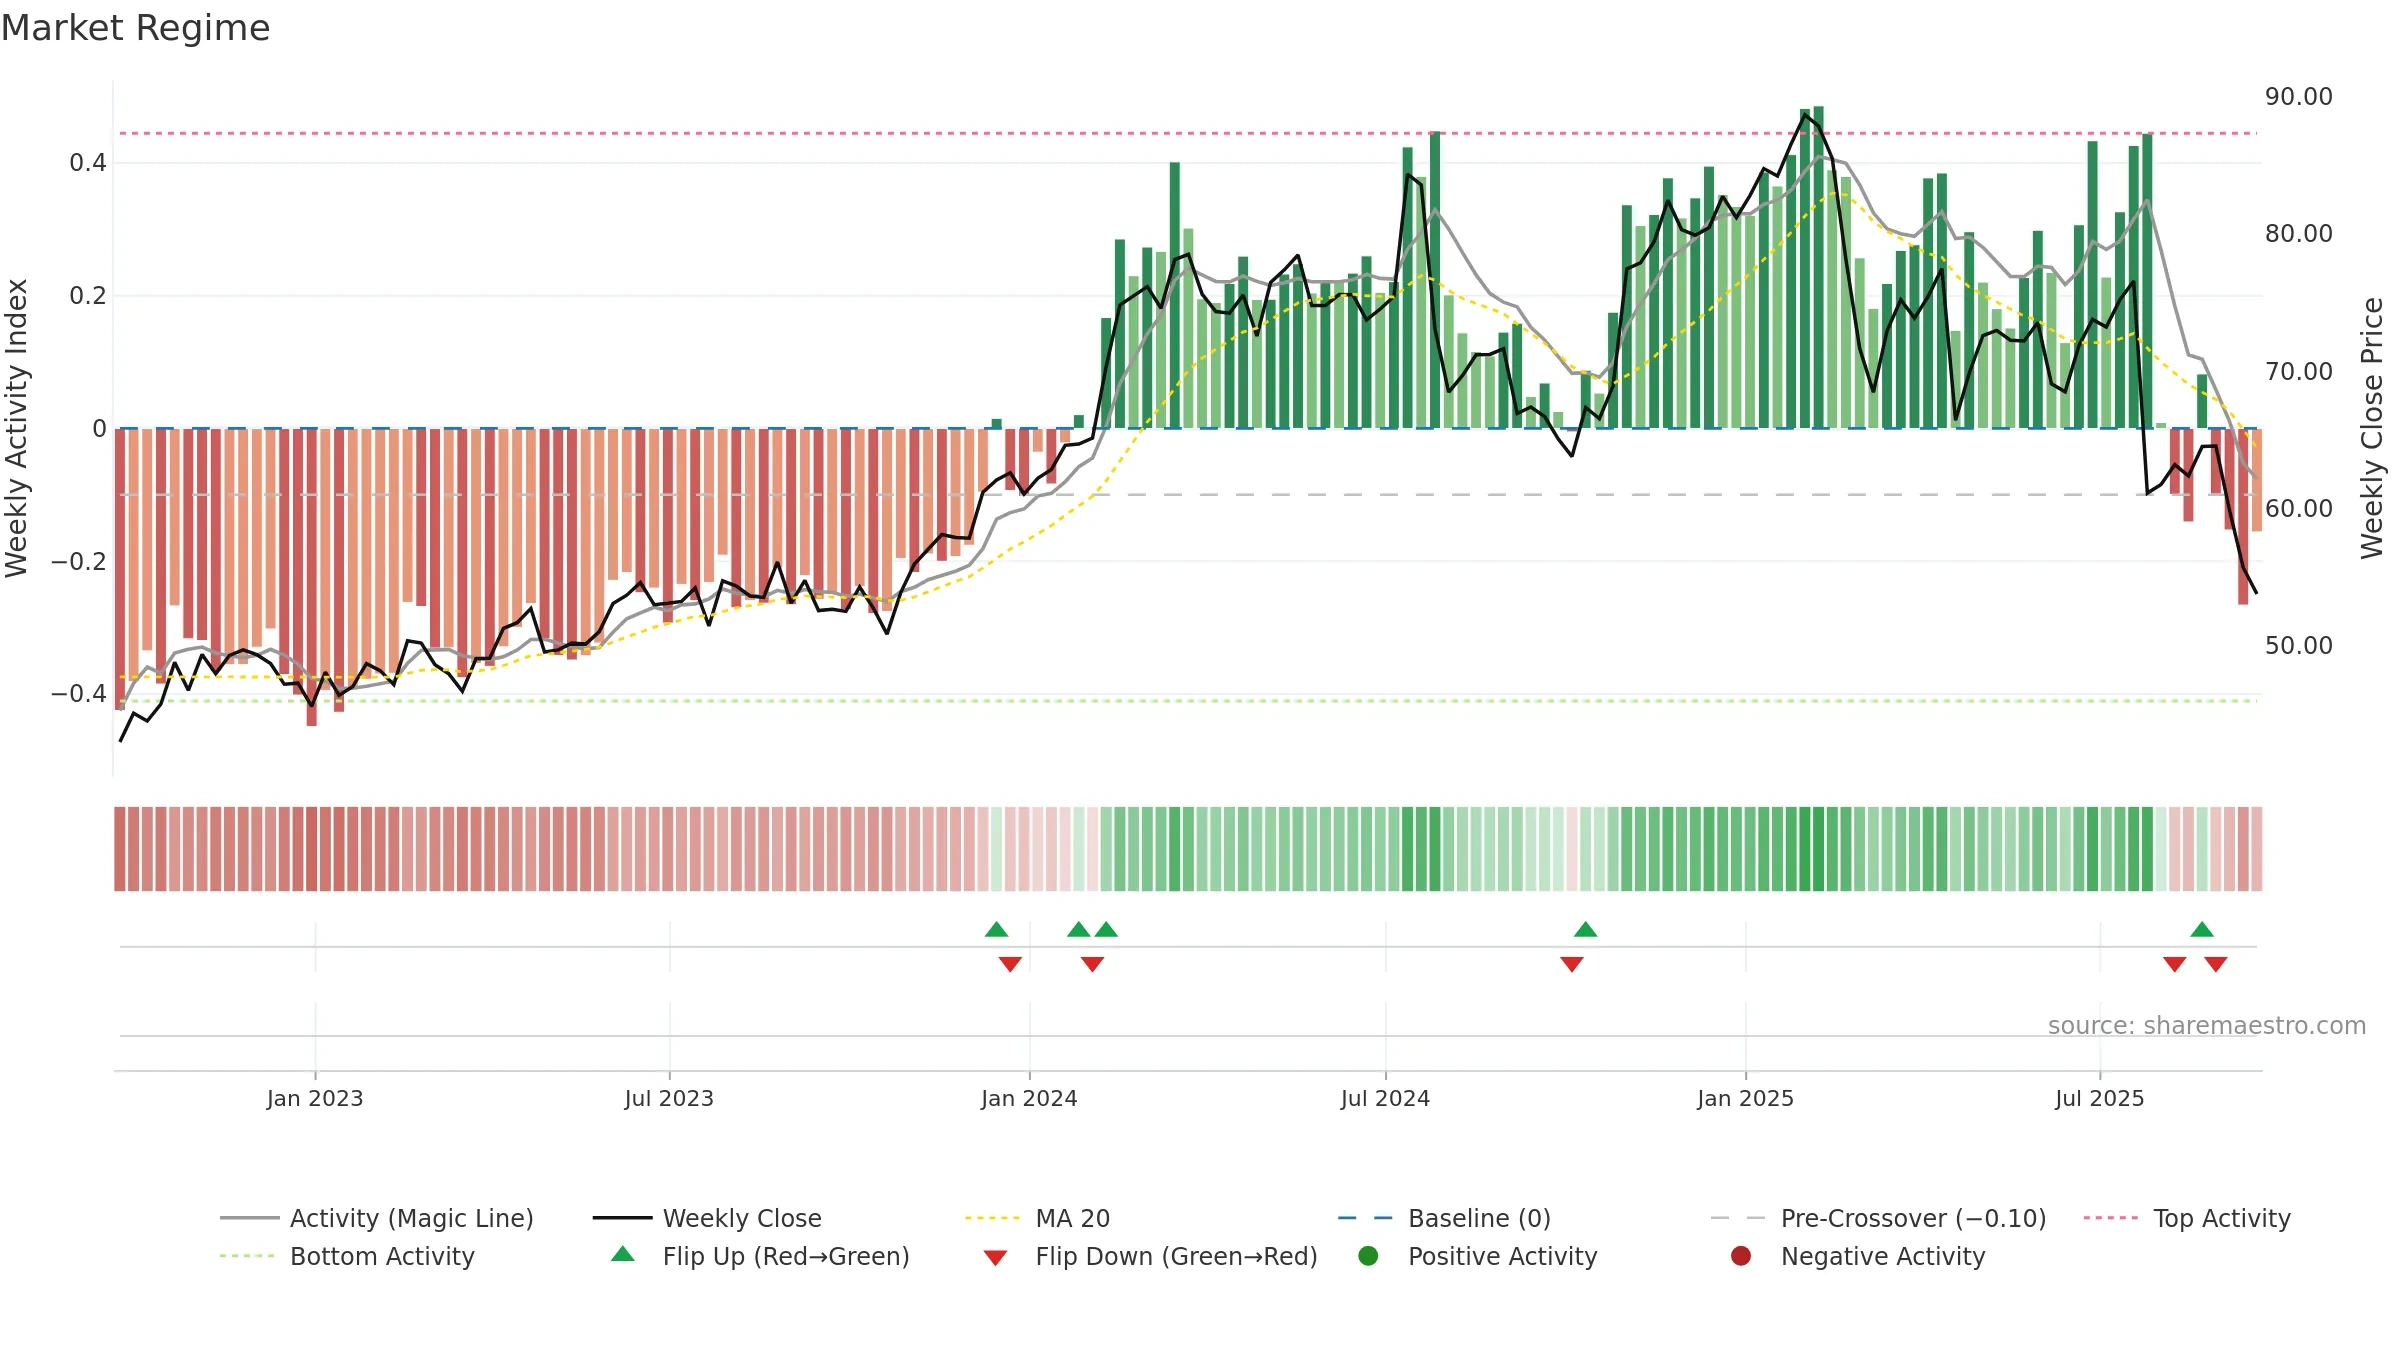Image resolution: width=2400 pixels, height=1350 pixels.
Task: Toggle the Pre-Crossover (−0.10) legend entry
Action: (1878, 1218)
